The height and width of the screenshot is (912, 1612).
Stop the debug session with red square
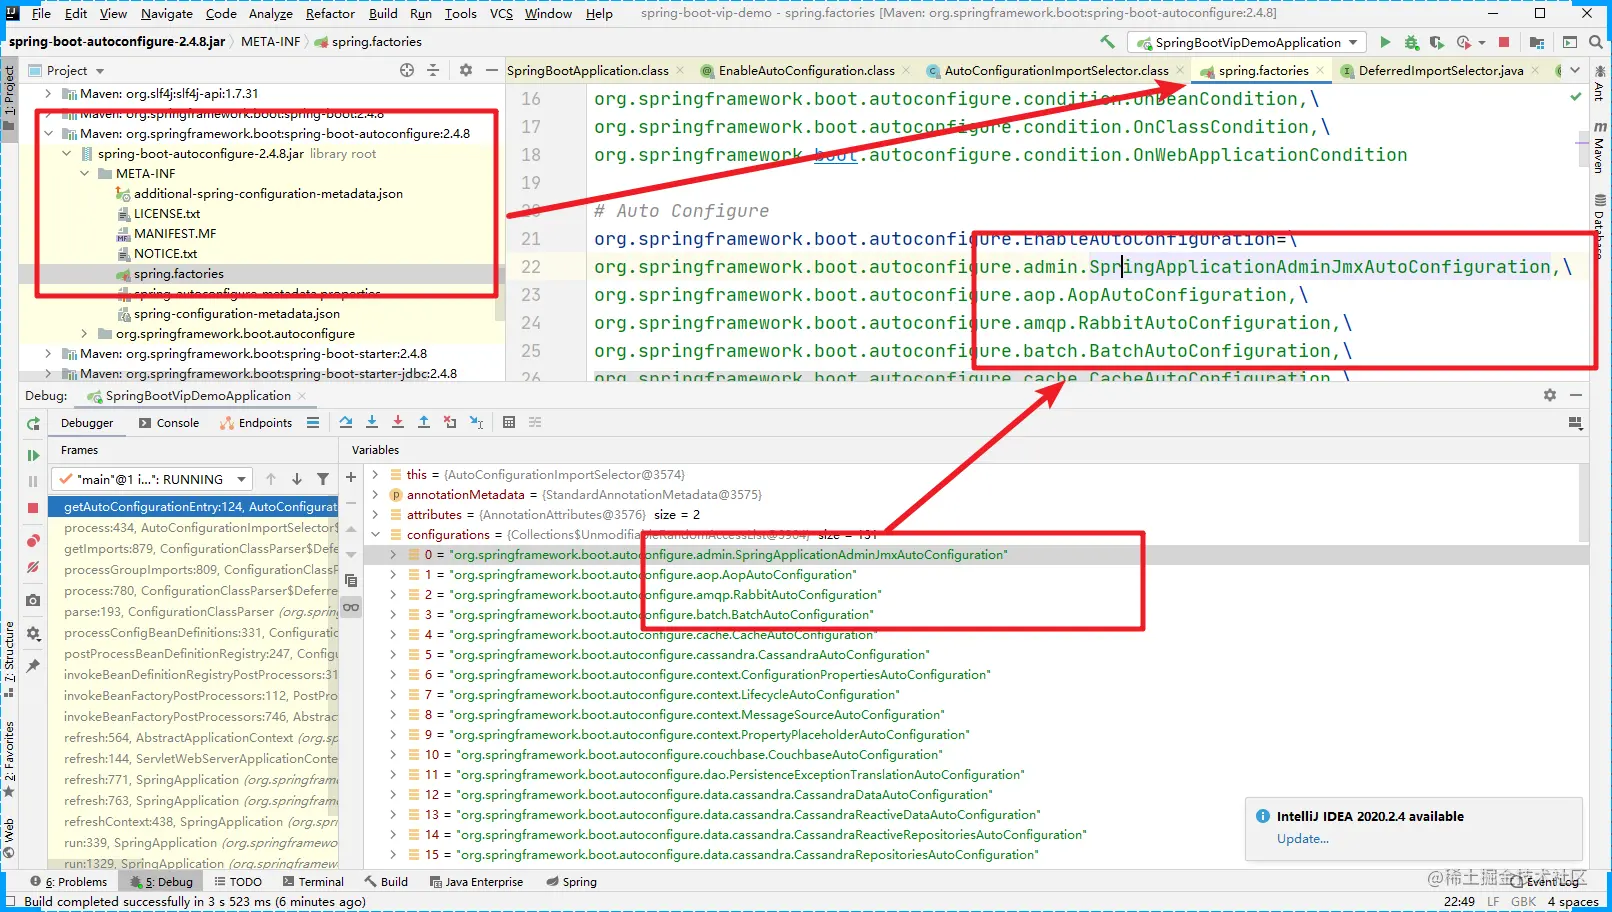33,508
